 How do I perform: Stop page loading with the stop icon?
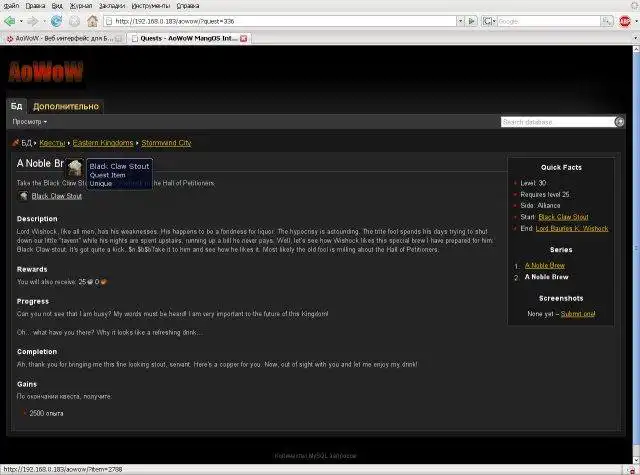pos(74,21)
